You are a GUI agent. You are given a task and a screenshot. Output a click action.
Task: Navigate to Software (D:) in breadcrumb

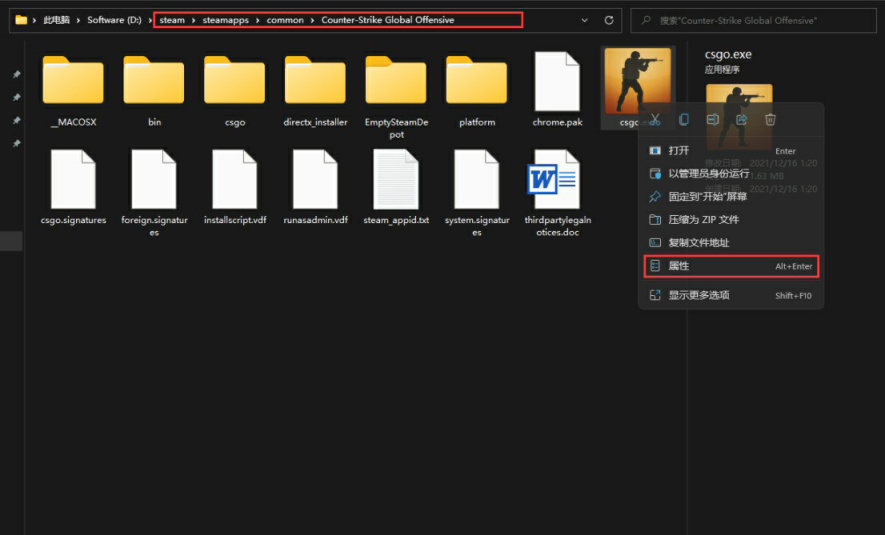point(114,20)
